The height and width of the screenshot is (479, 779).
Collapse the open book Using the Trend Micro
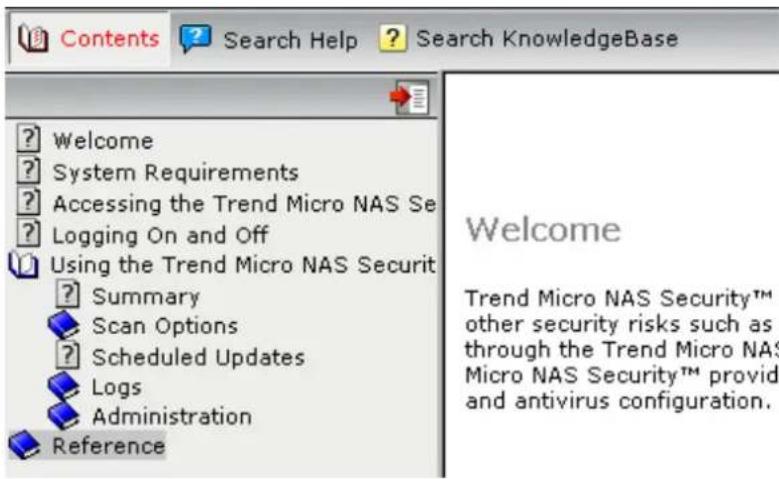tap(23, 265)
